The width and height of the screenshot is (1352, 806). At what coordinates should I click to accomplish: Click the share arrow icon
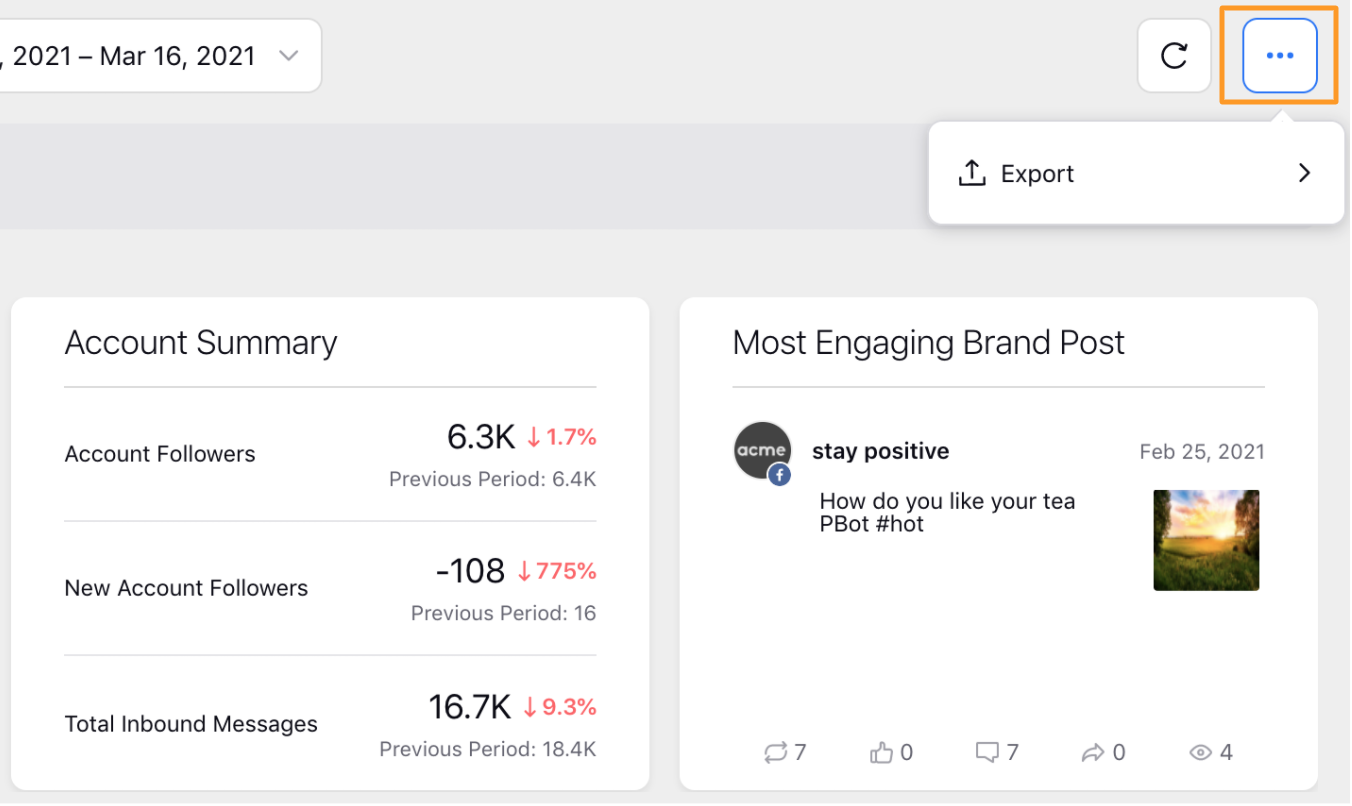coord(1094,753)
